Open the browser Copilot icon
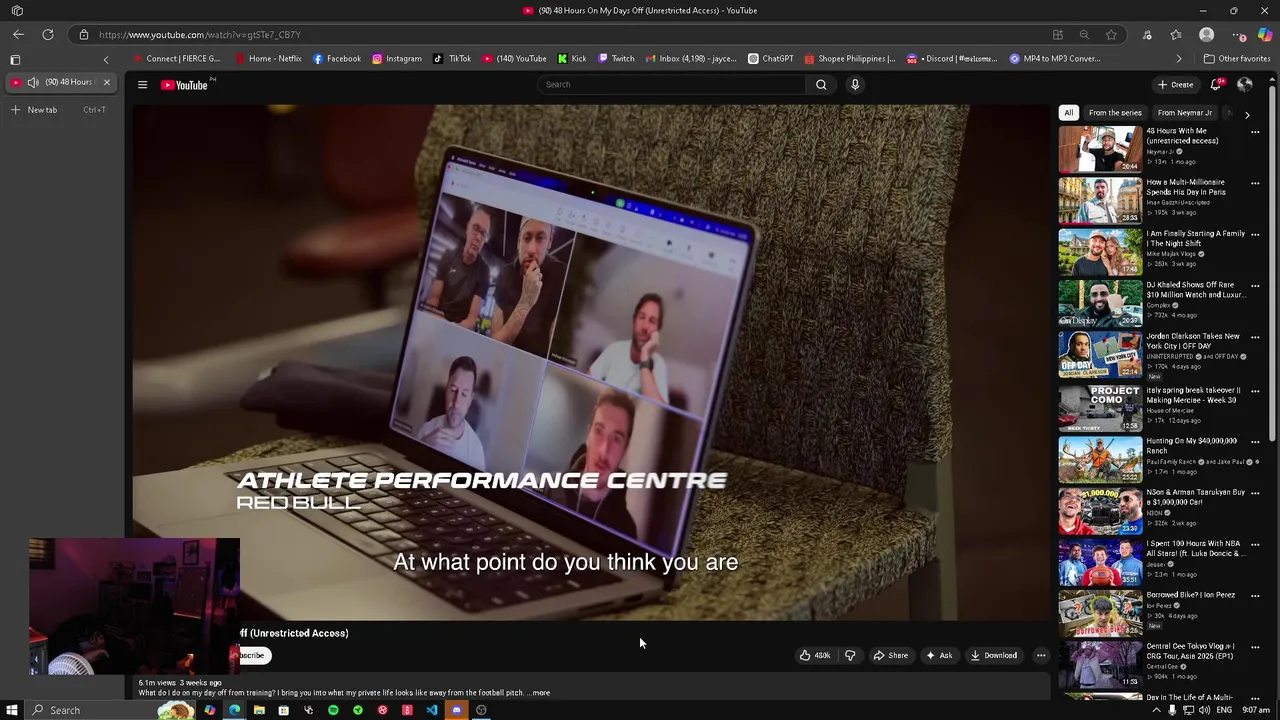The width and height of the screenshot is (1280, 720). coord(1265,35)
